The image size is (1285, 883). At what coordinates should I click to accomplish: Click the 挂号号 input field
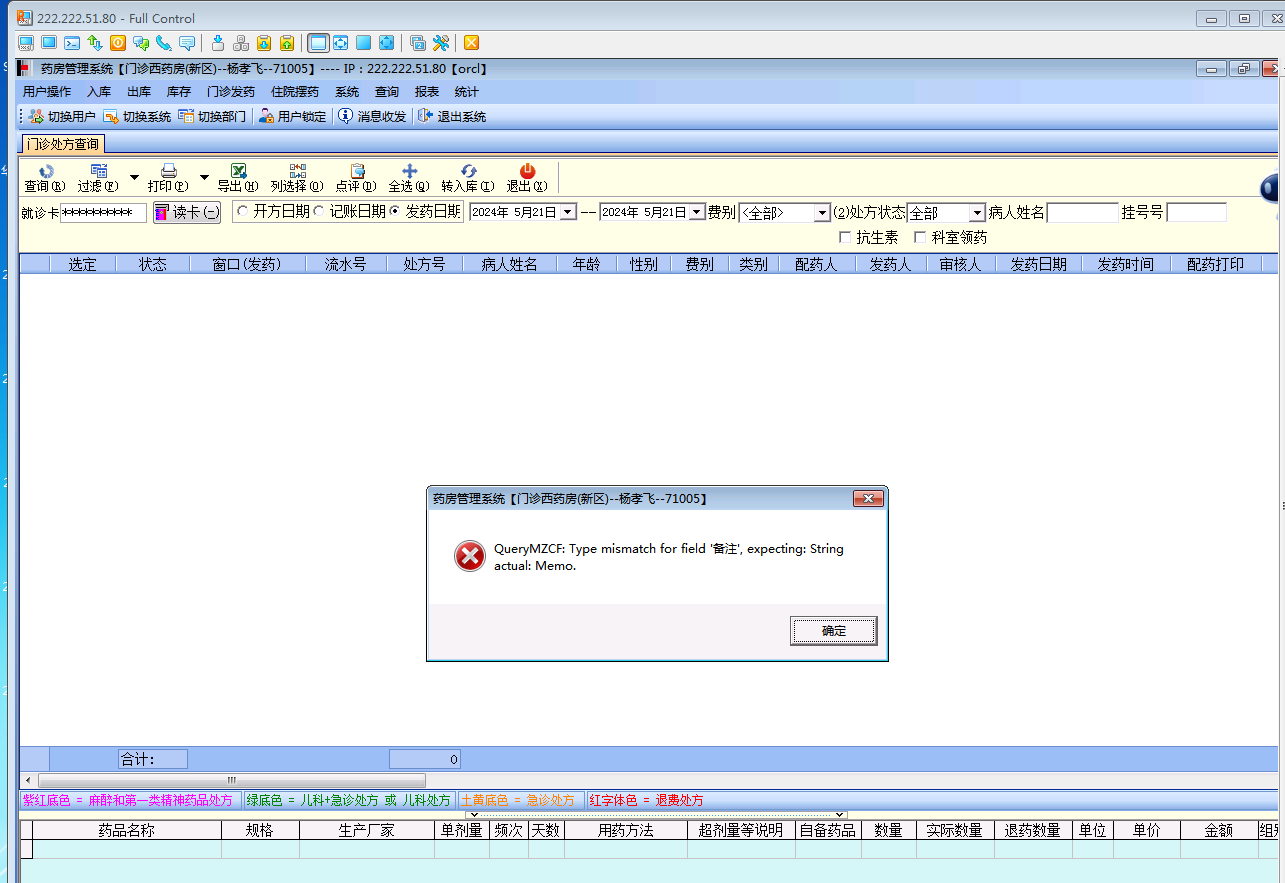[1196, 213]
